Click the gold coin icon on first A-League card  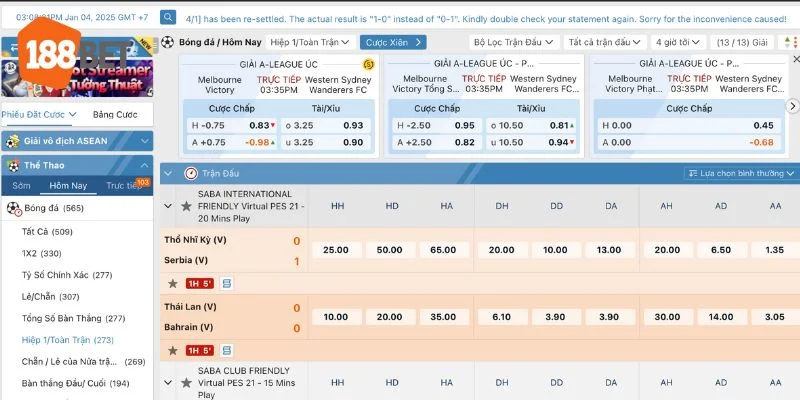pos(368,64)
